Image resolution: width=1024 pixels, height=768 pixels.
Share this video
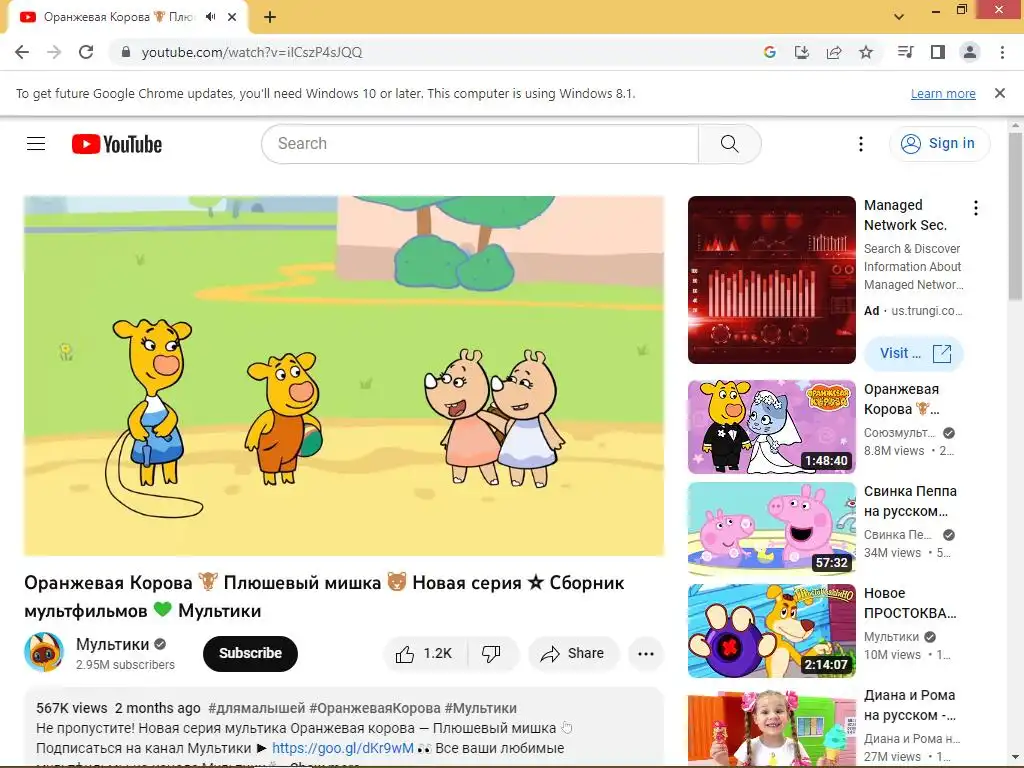pos(573,653)
